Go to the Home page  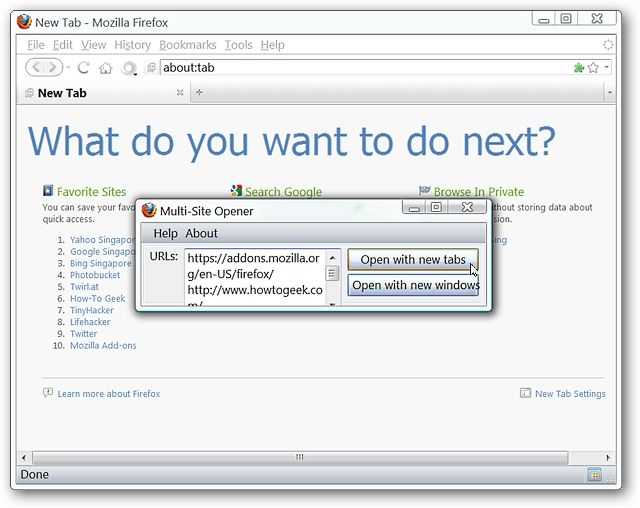pos(106,68)
